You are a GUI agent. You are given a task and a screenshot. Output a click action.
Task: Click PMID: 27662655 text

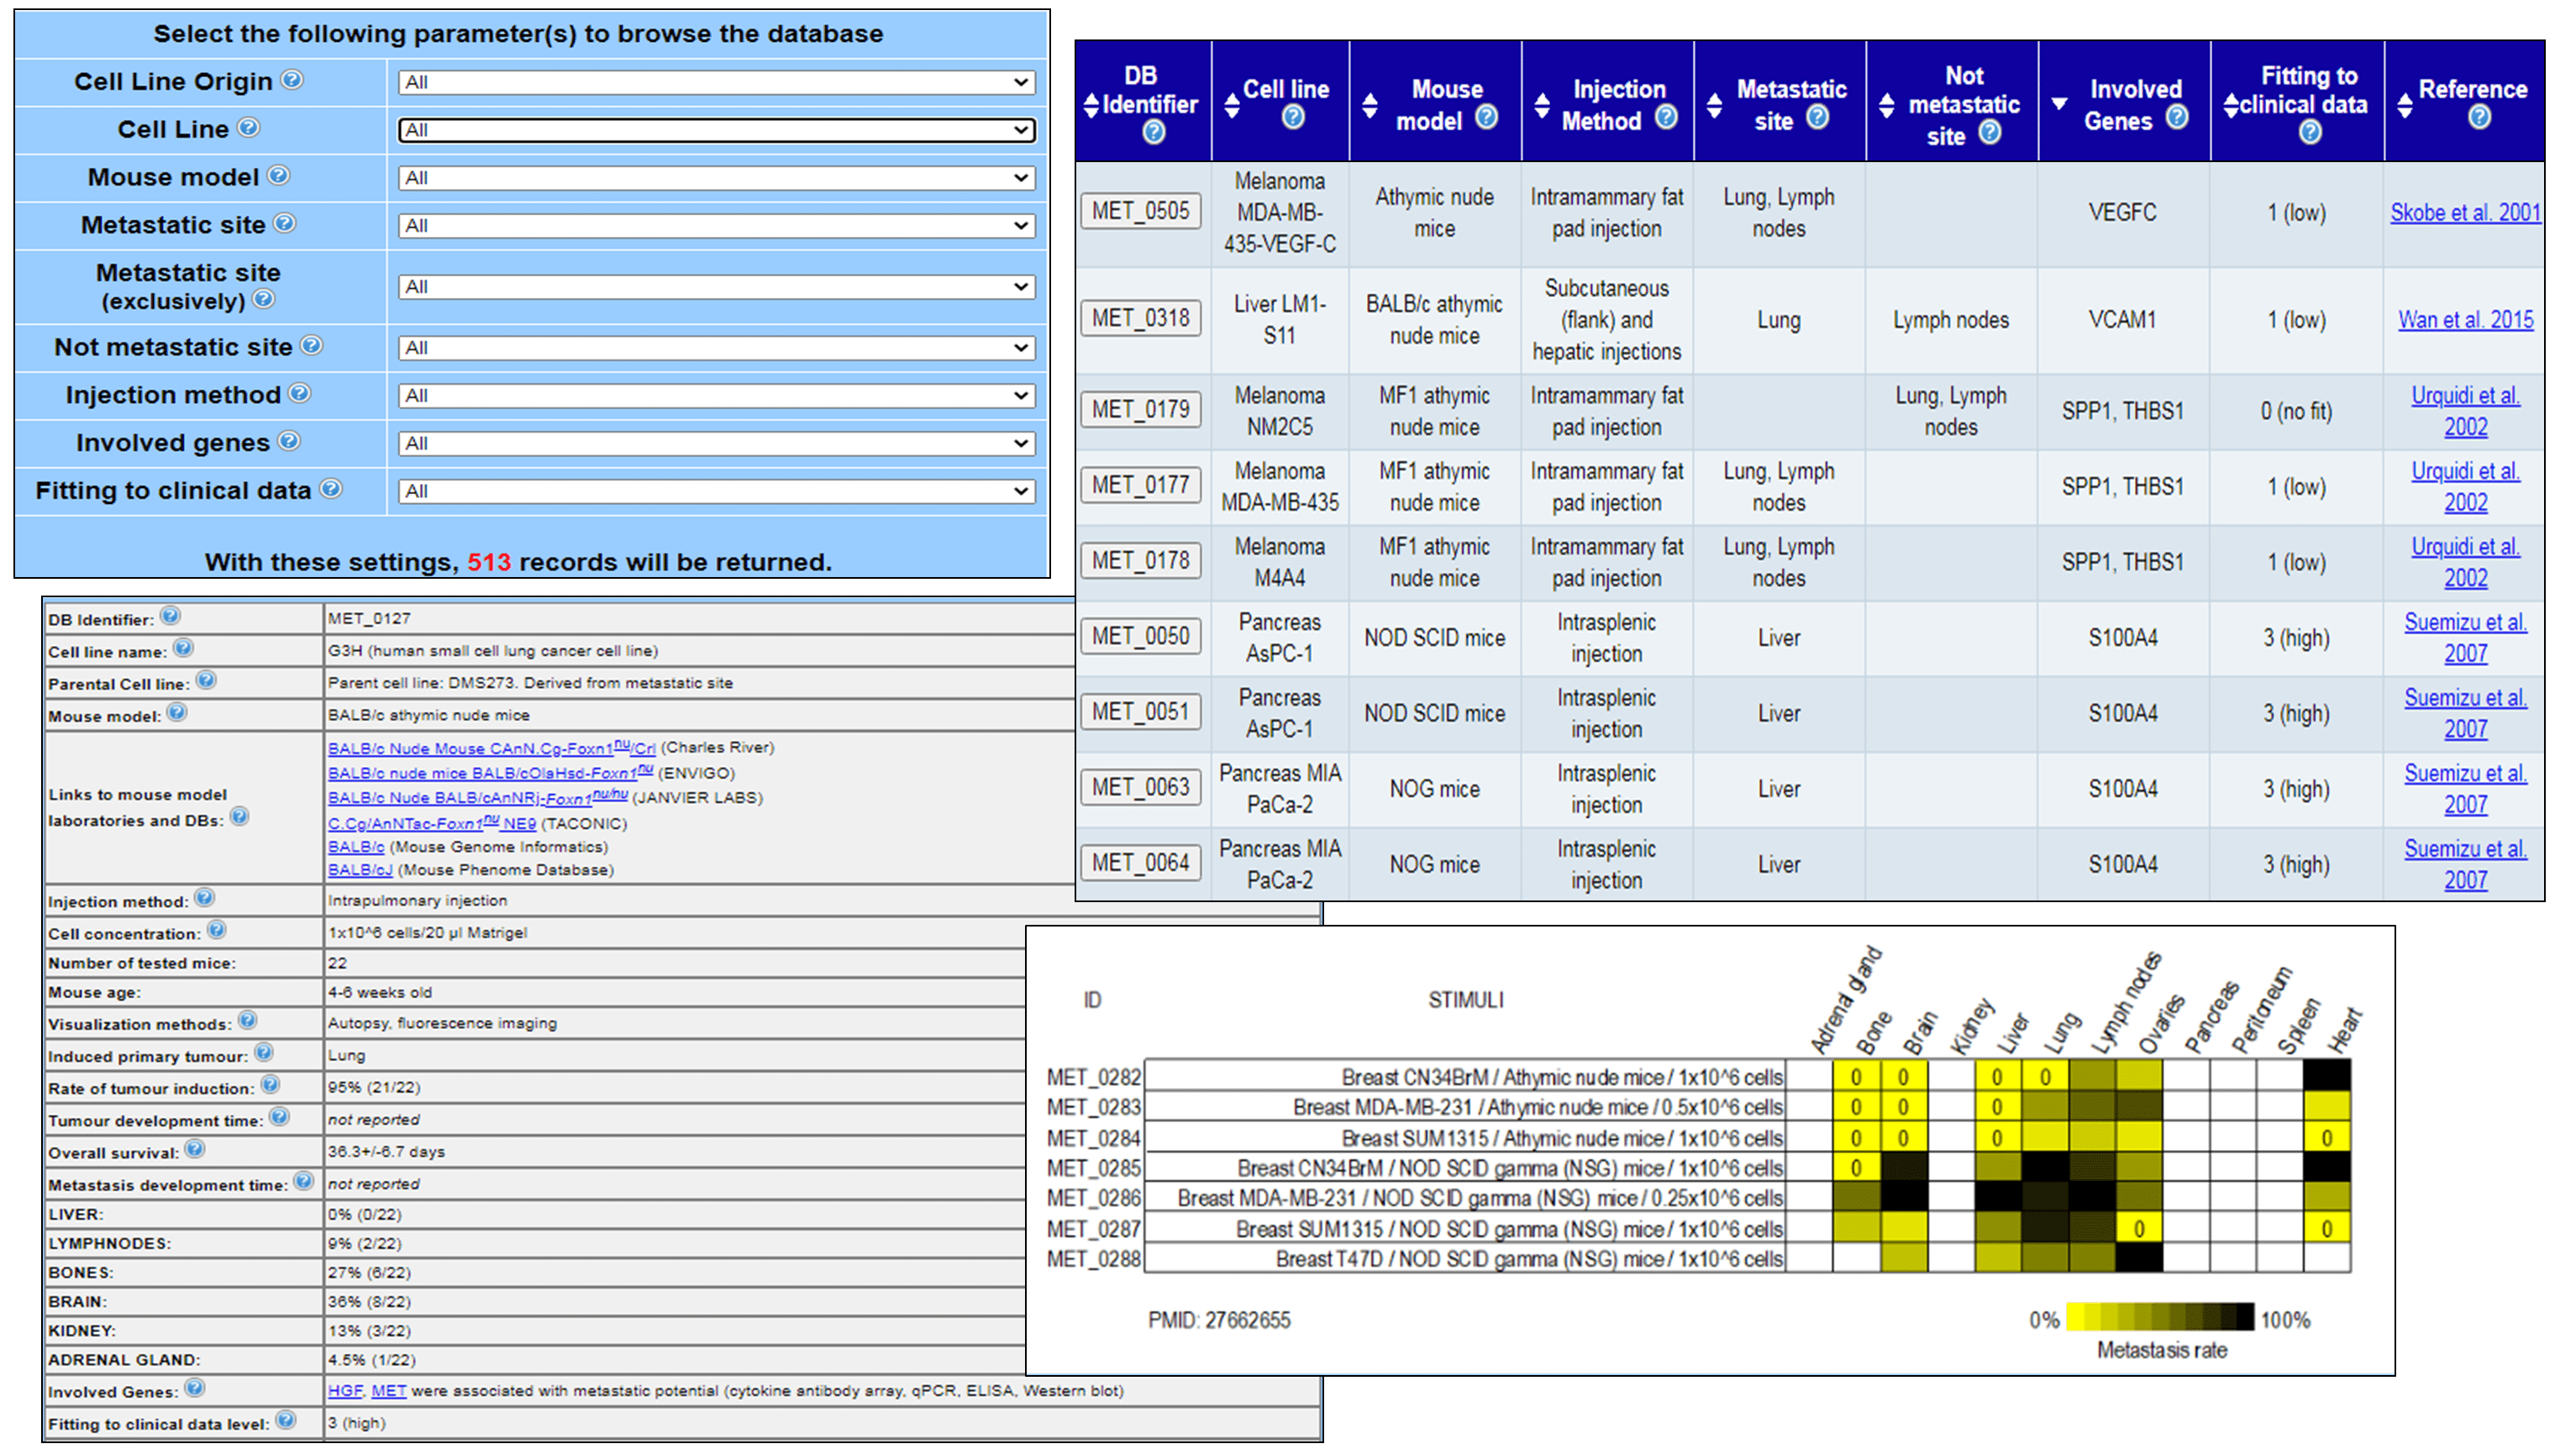(1218, 1319)
